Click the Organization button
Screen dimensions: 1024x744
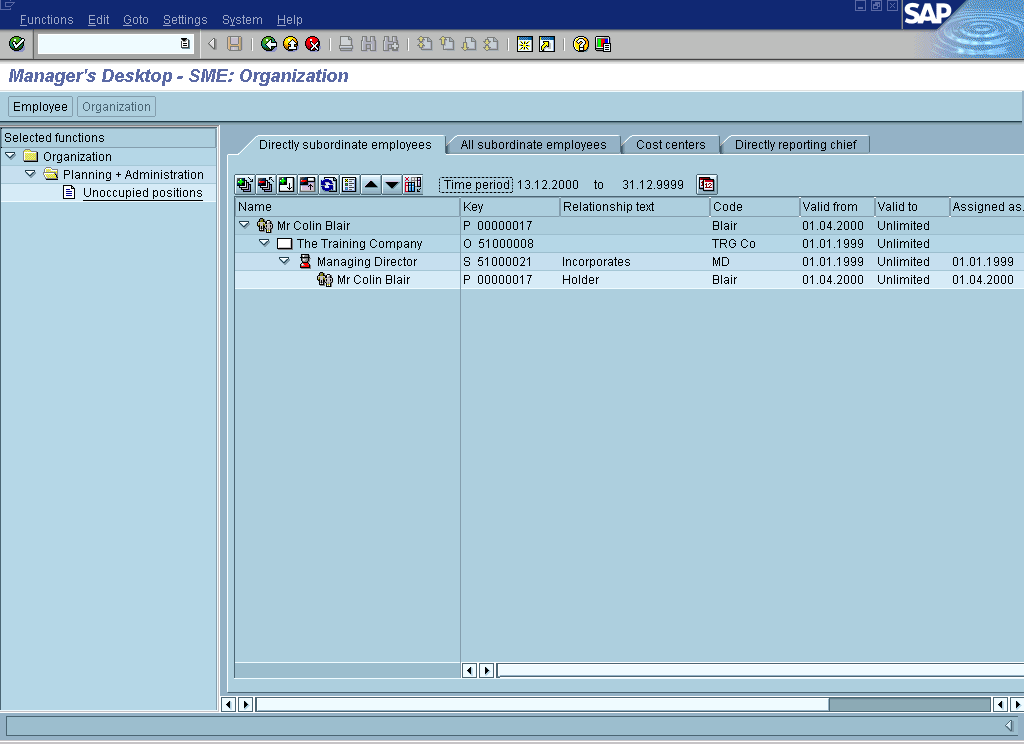point(116,106)
